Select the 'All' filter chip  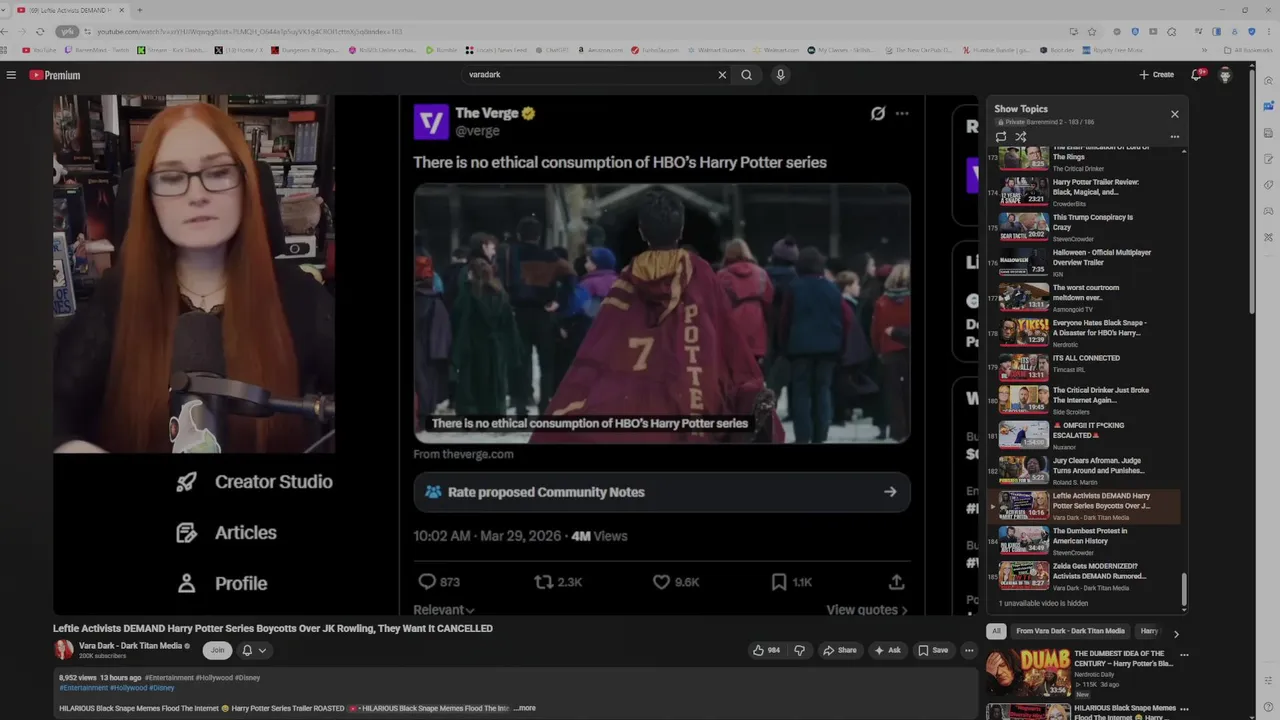coord(996,631)
